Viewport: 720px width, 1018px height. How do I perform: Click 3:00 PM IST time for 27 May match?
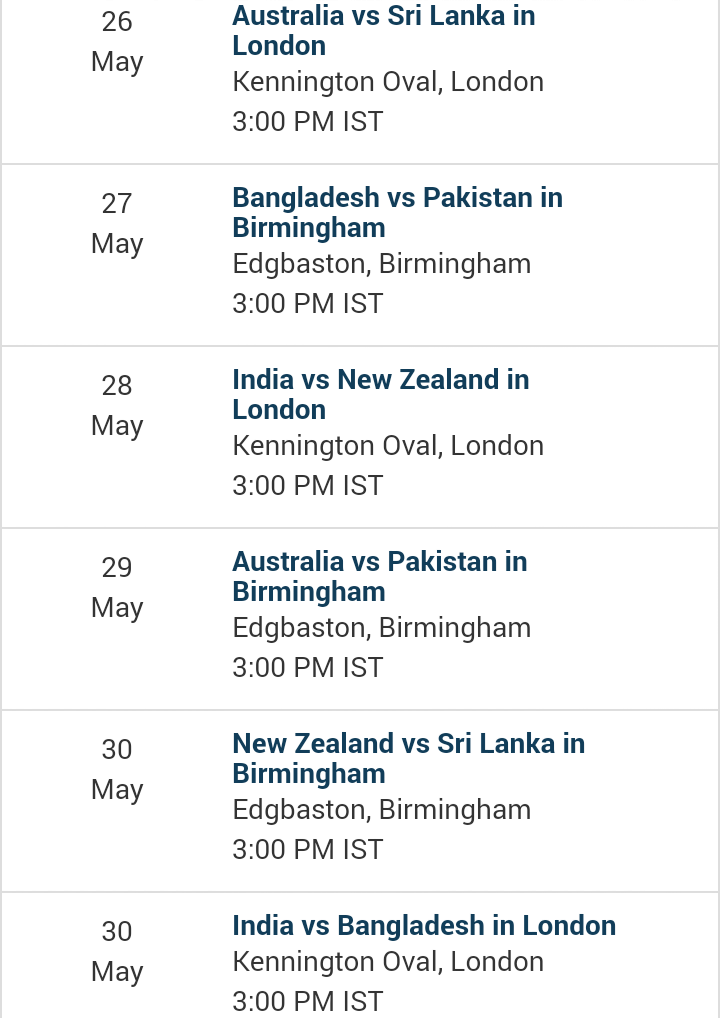pyautogui.click(x=308, y=303)
